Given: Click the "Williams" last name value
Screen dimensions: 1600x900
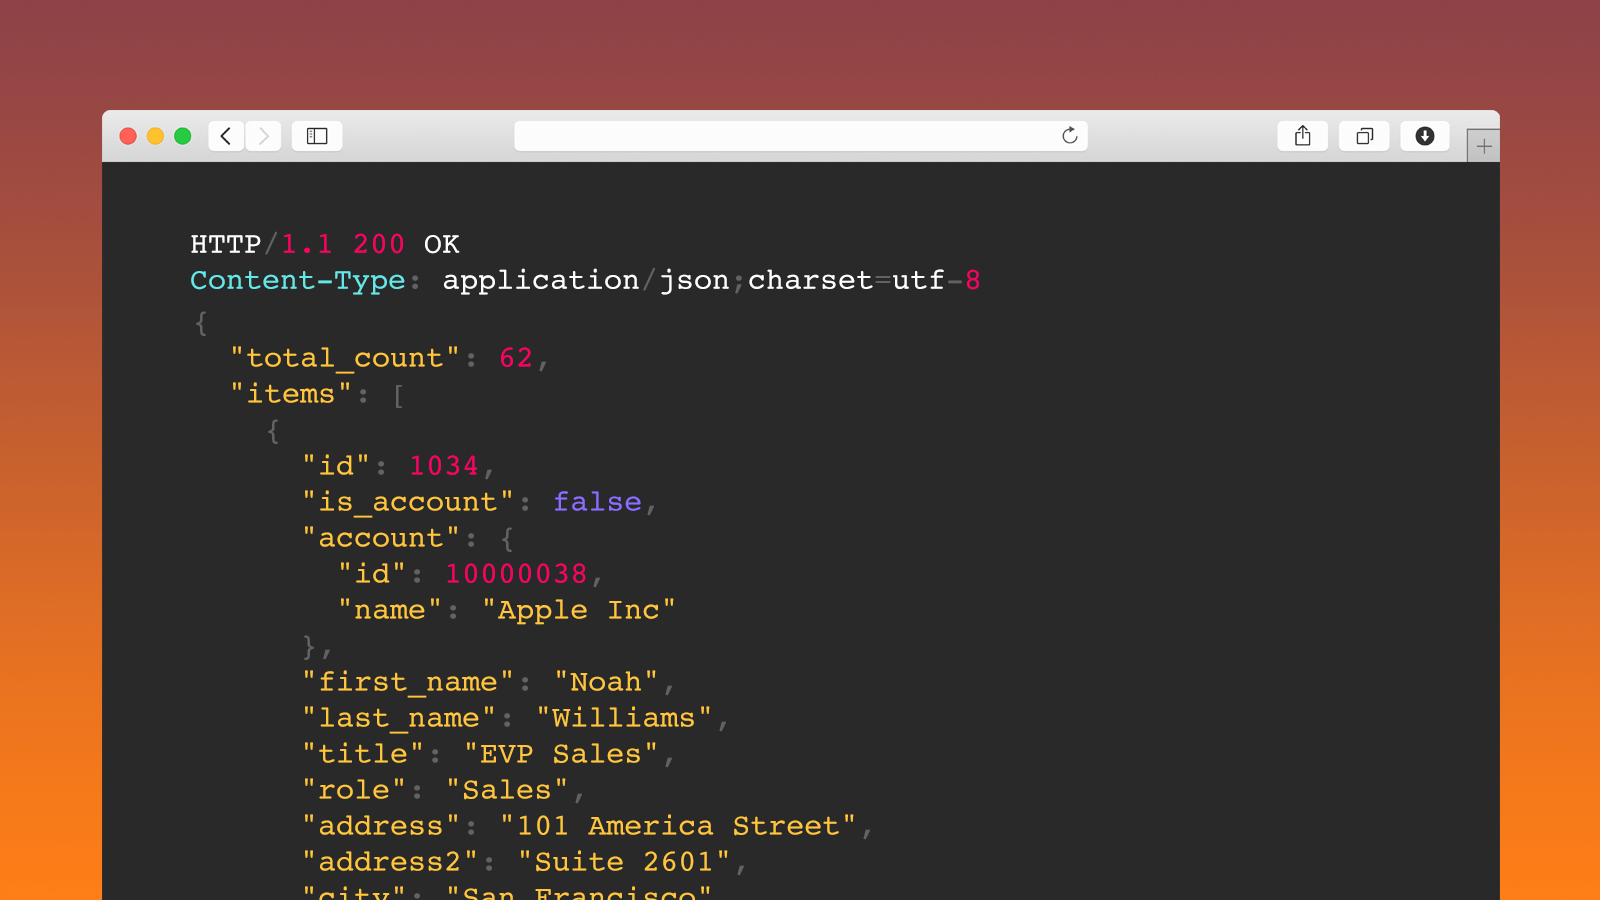Looking at the screenshot, I should pyautogui.click(x=623, y=718).
